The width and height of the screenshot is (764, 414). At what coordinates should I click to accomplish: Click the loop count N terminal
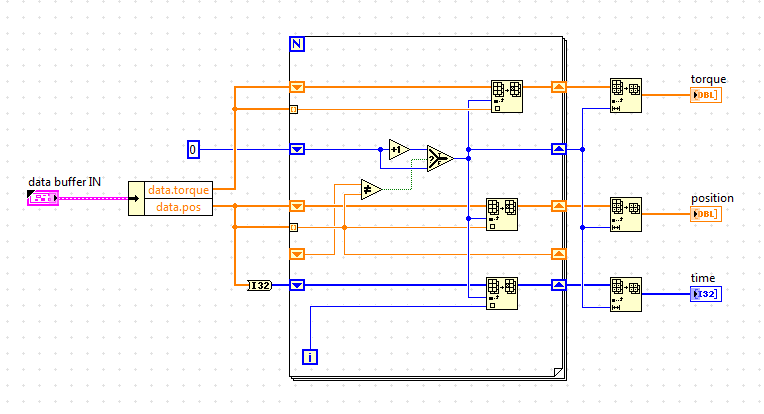pyautogui.click(x=297, y=44)
